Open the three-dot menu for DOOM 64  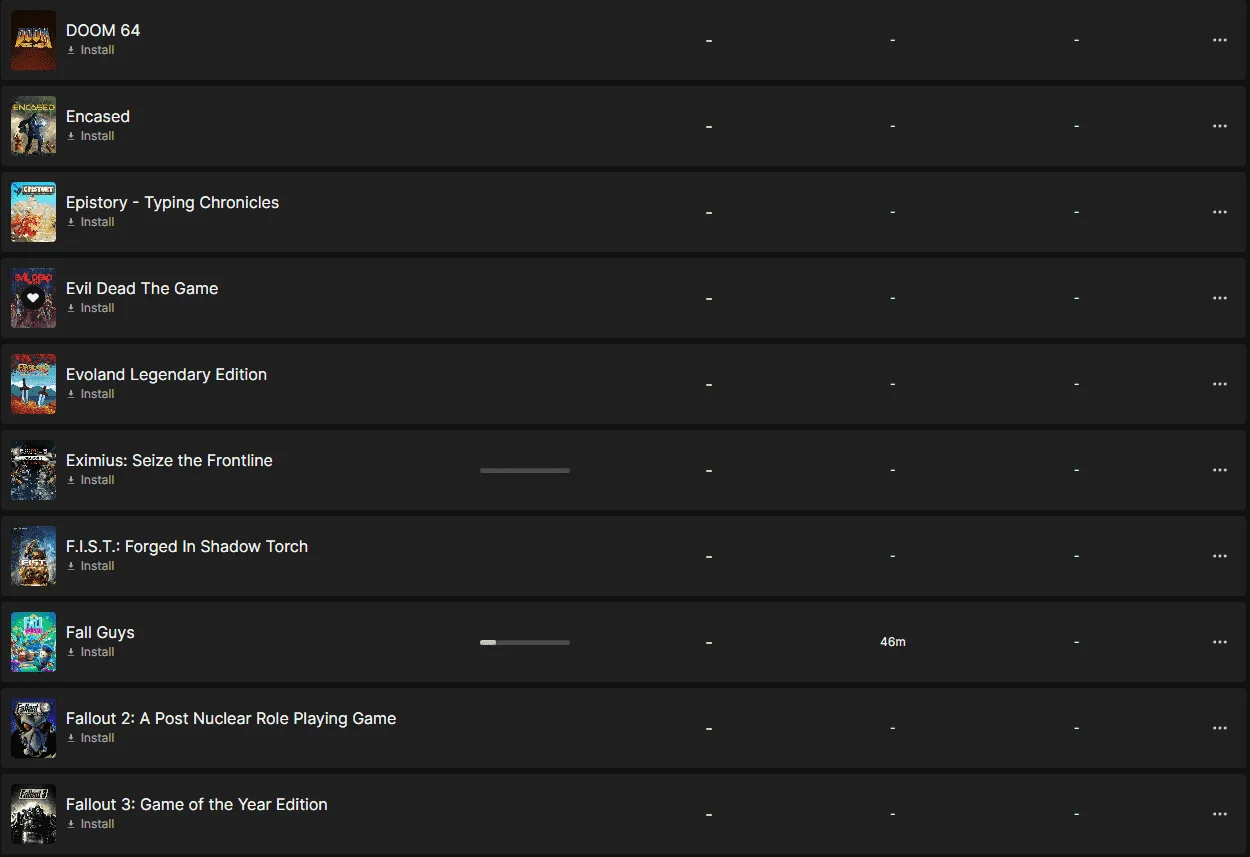(1219, 40)
